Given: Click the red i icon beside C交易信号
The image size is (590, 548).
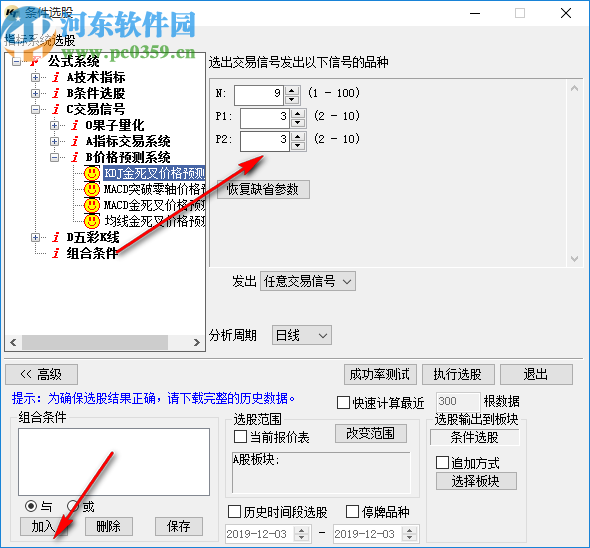Looking at the screenshot, I should (x=56, y=109).
